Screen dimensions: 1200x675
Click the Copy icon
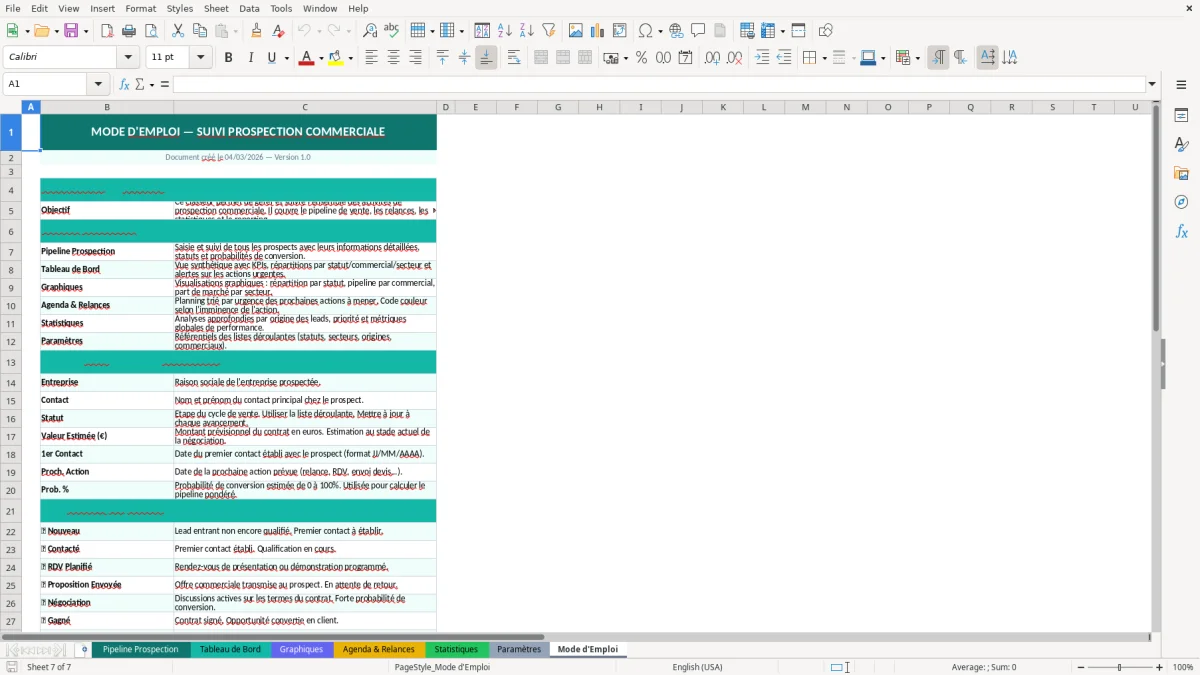(x=199, y=31)
